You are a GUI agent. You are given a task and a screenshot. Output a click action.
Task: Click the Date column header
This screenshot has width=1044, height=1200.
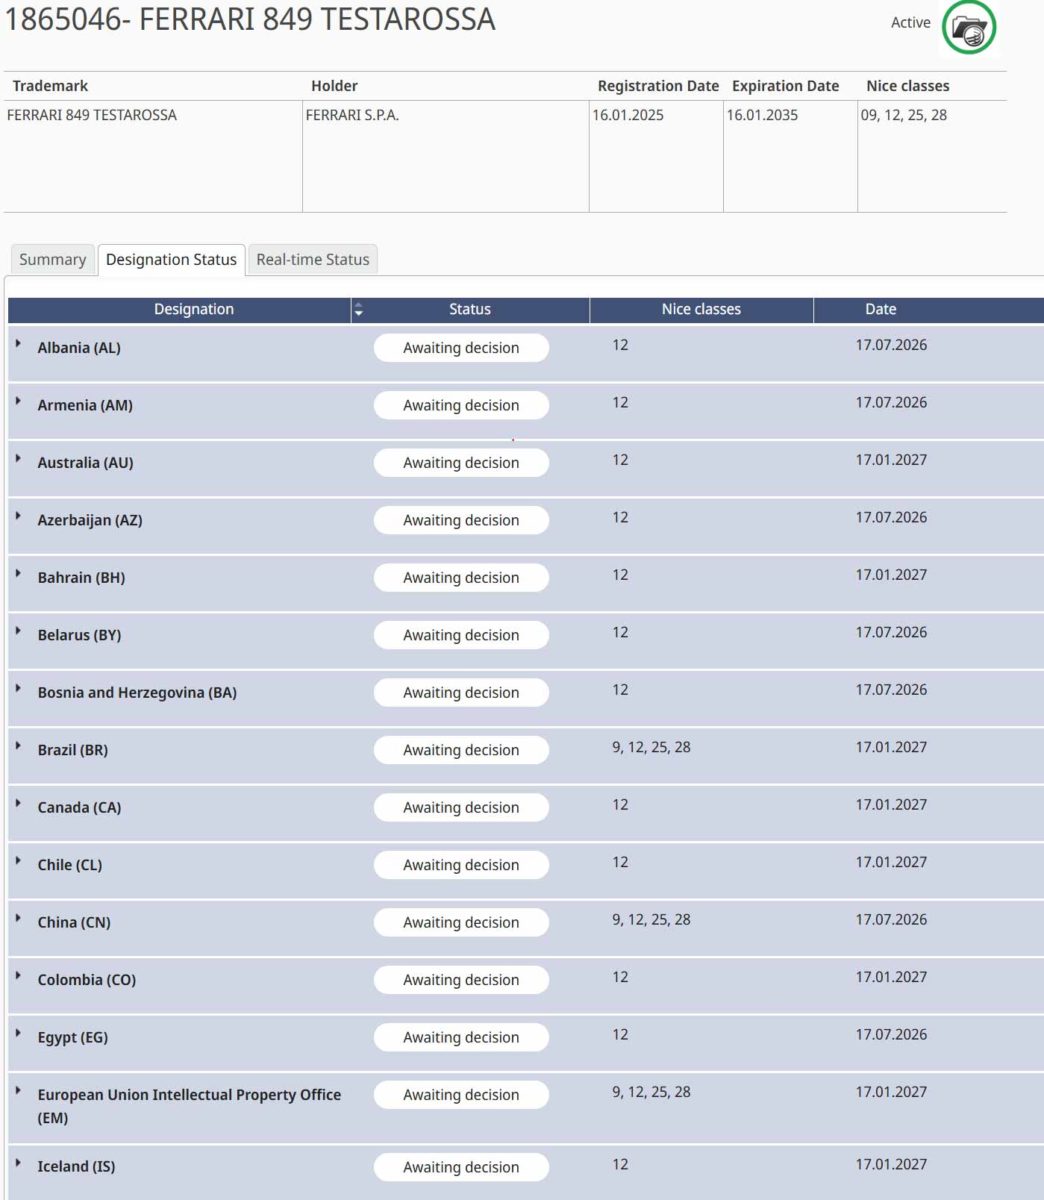pos(880,310)
